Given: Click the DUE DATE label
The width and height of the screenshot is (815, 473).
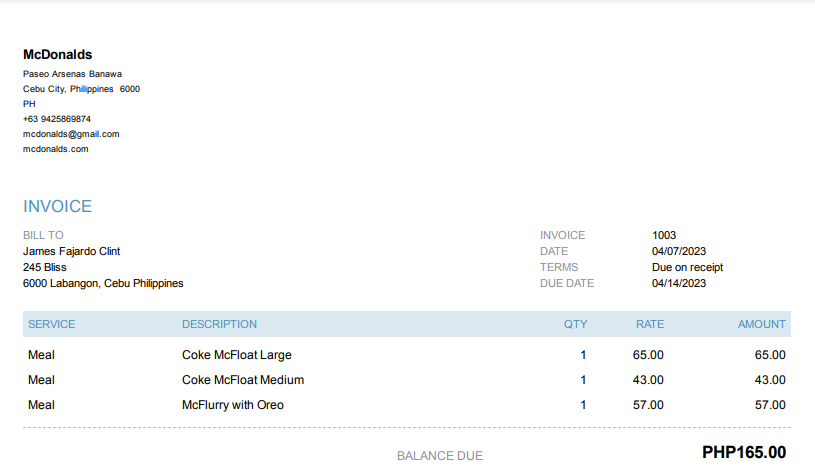Looking at the screenshot, I should pyautogui.click(x=567, y=284).
